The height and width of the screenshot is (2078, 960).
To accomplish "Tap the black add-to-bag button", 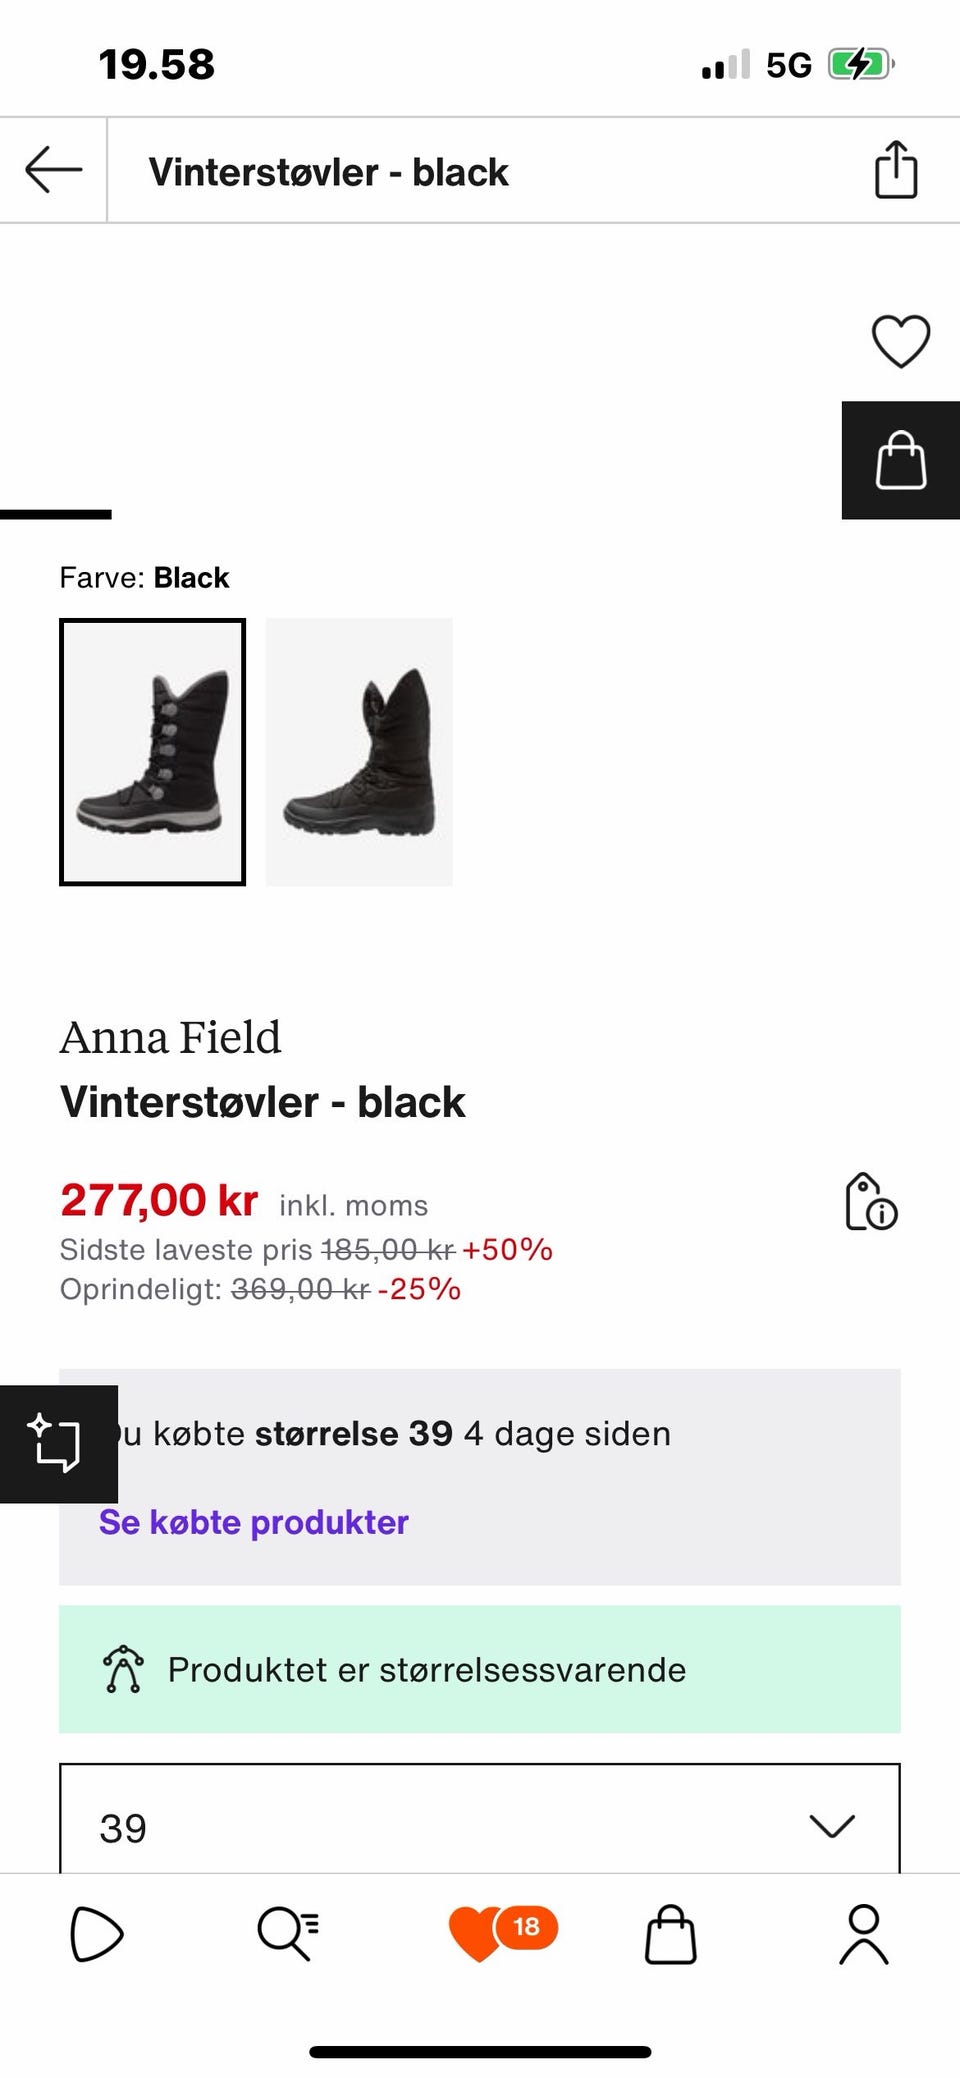I will [900, 460].
